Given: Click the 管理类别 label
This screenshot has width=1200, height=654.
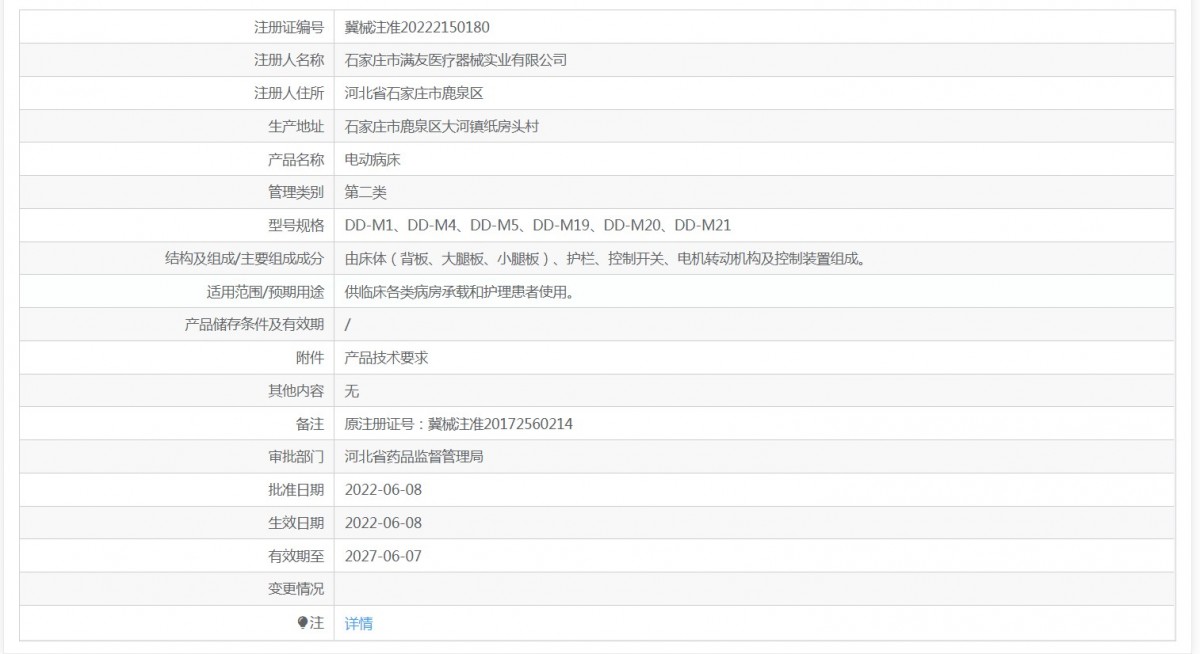Looking at the screenshot, I should [296, 192].
